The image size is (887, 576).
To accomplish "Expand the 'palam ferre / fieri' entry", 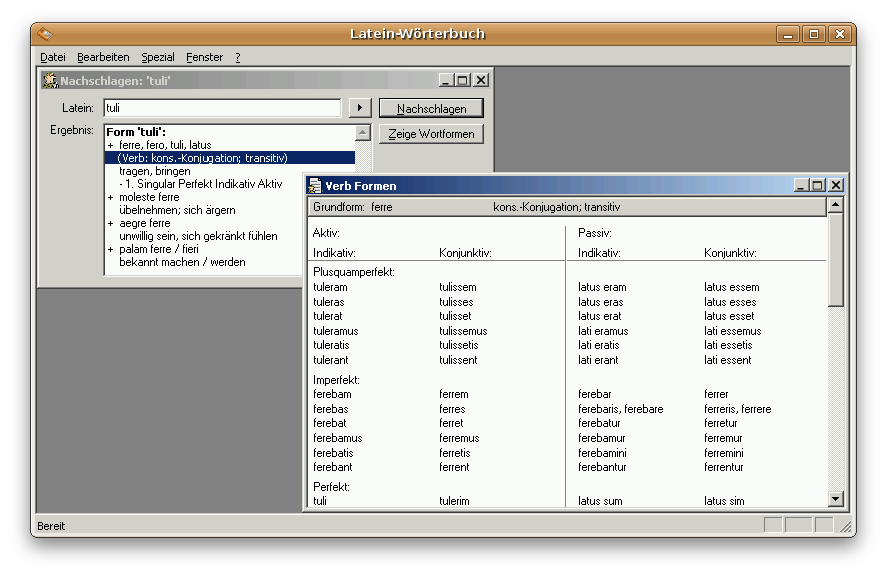I will point(111,249).
